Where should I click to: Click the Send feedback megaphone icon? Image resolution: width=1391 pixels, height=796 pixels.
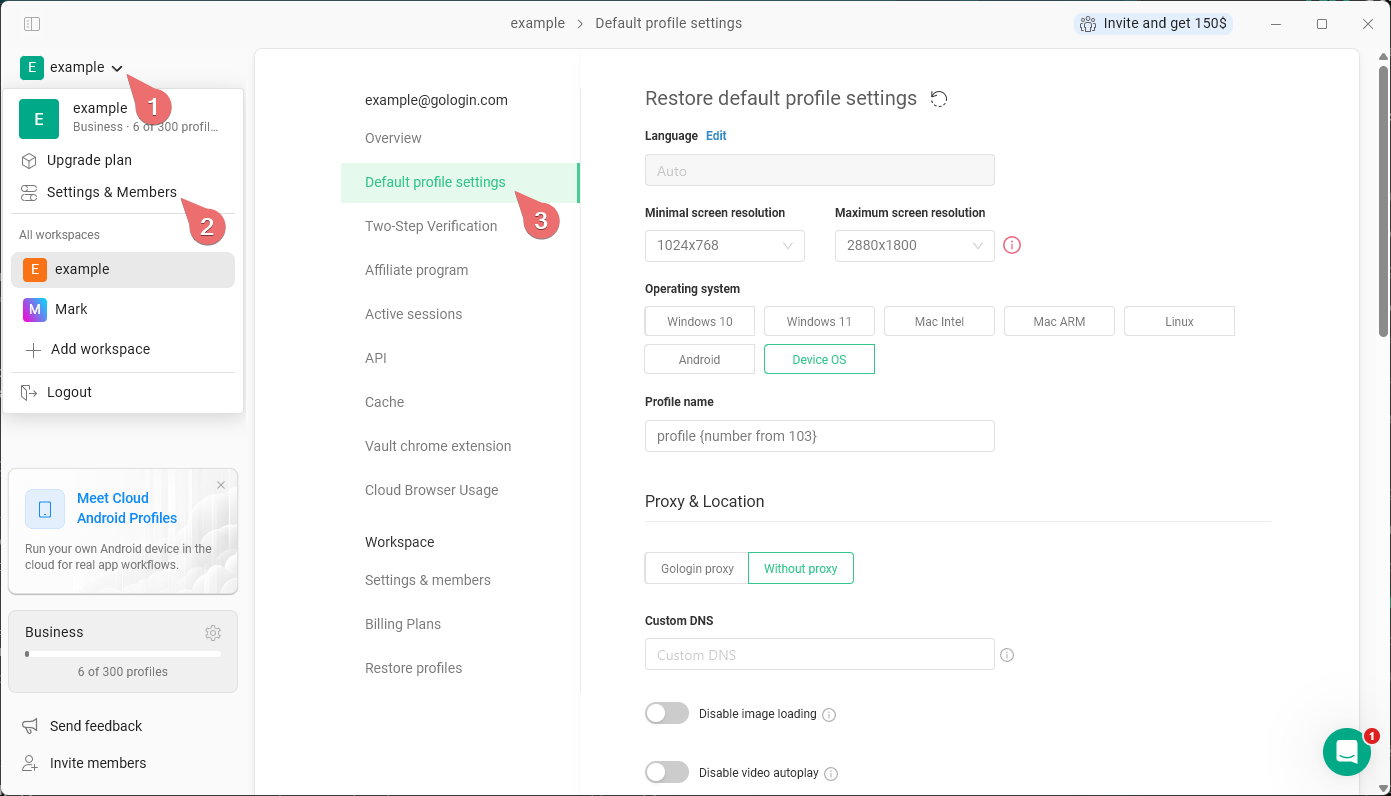pyautogui.click(x=30, y=726)
